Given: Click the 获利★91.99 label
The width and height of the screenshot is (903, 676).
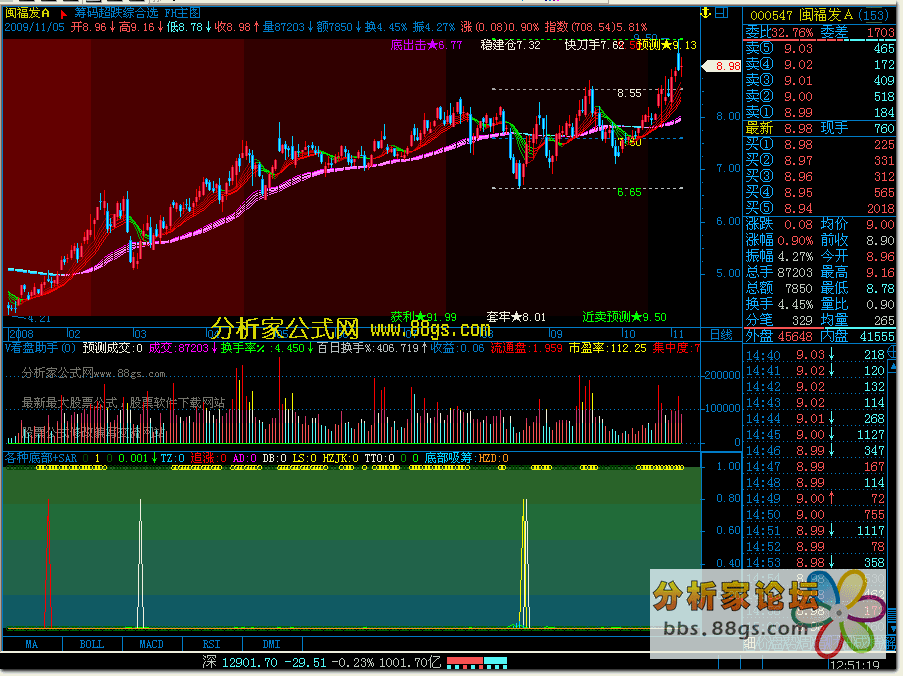Looking at the screenshot, I should pos(423,317).
